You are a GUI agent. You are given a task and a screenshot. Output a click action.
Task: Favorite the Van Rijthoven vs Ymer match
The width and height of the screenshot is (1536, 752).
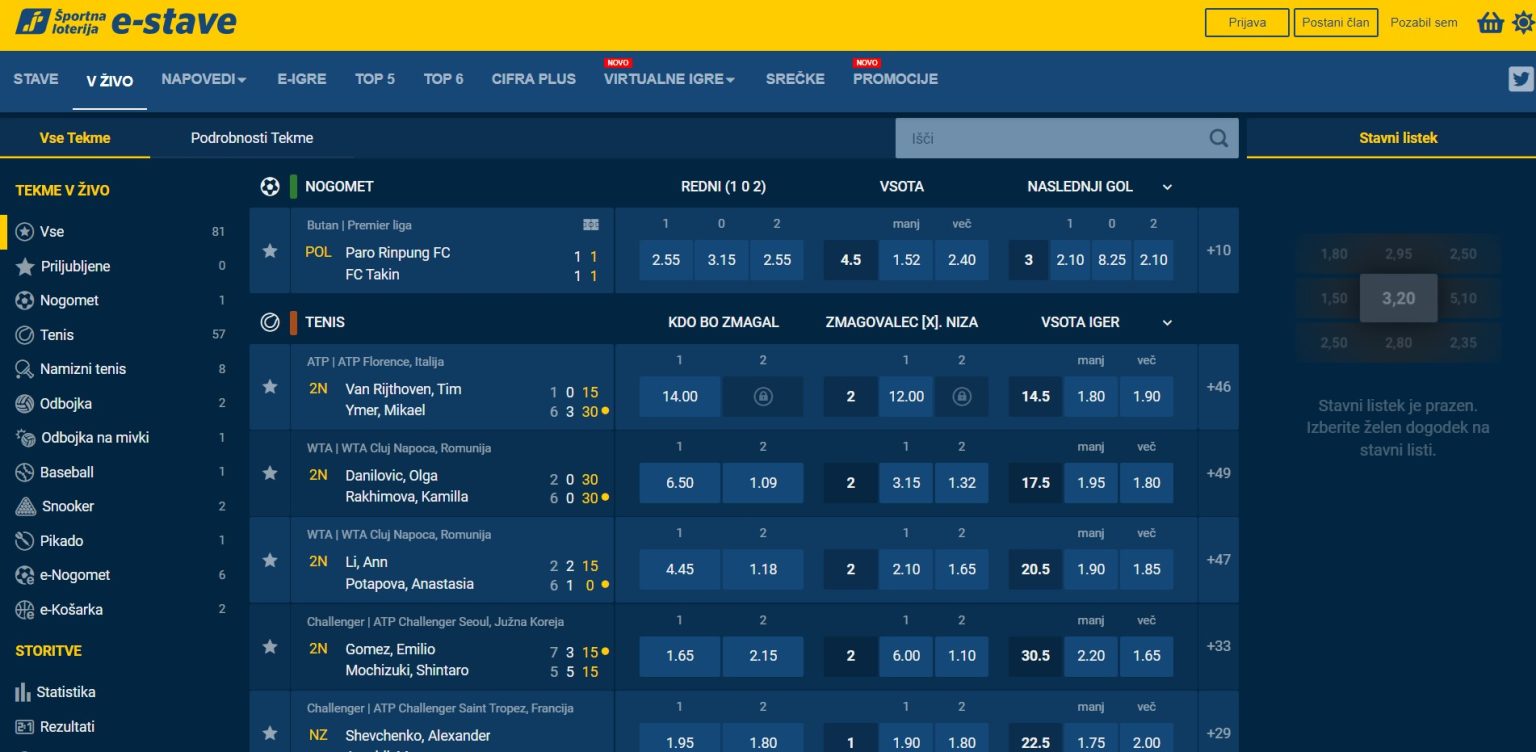pos(270,387)
